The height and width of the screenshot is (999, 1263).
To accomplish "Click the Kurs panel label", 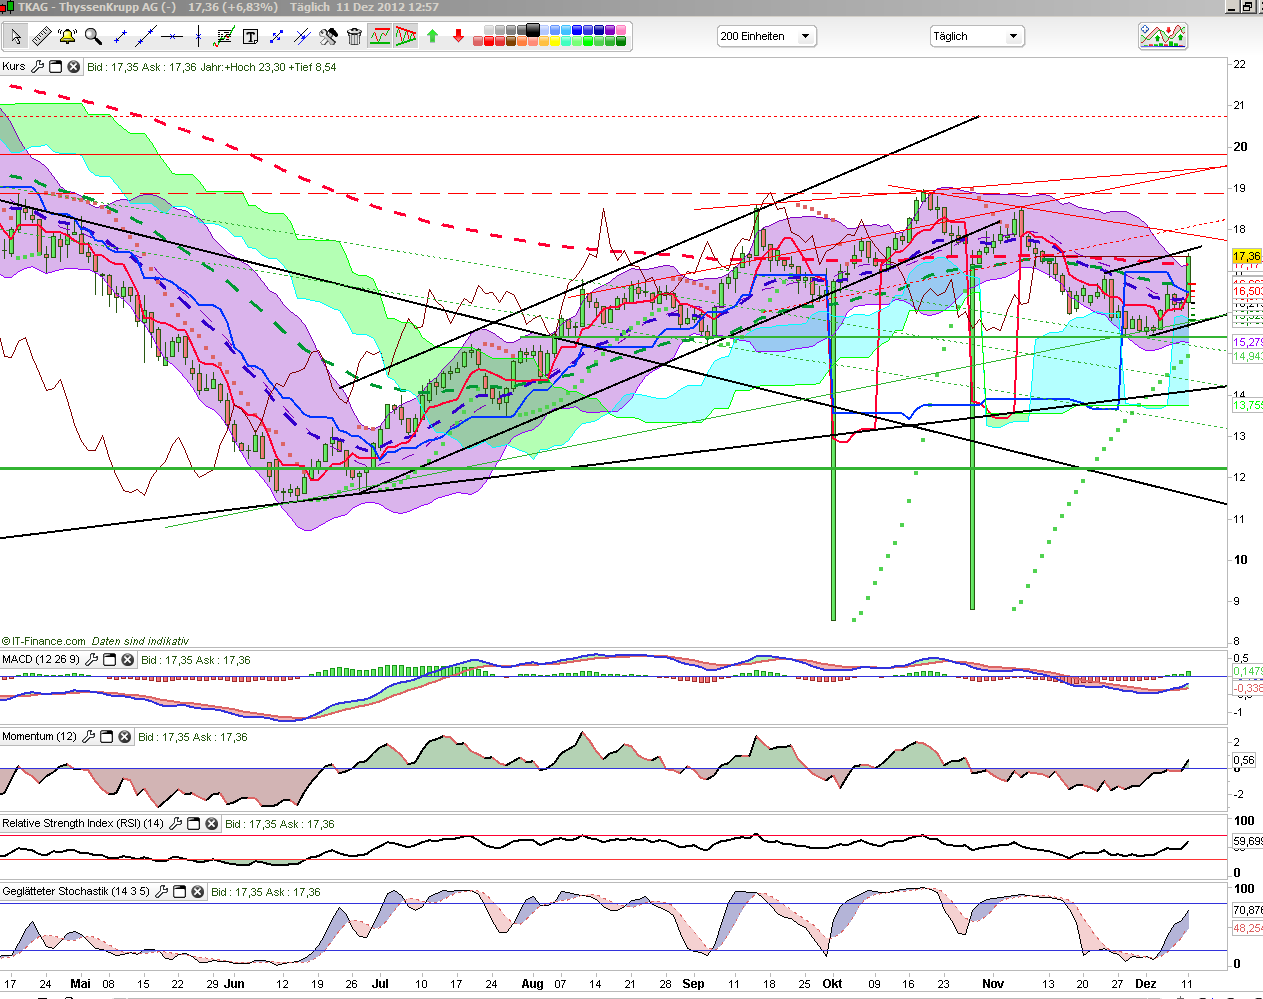I will pos(14,67).
